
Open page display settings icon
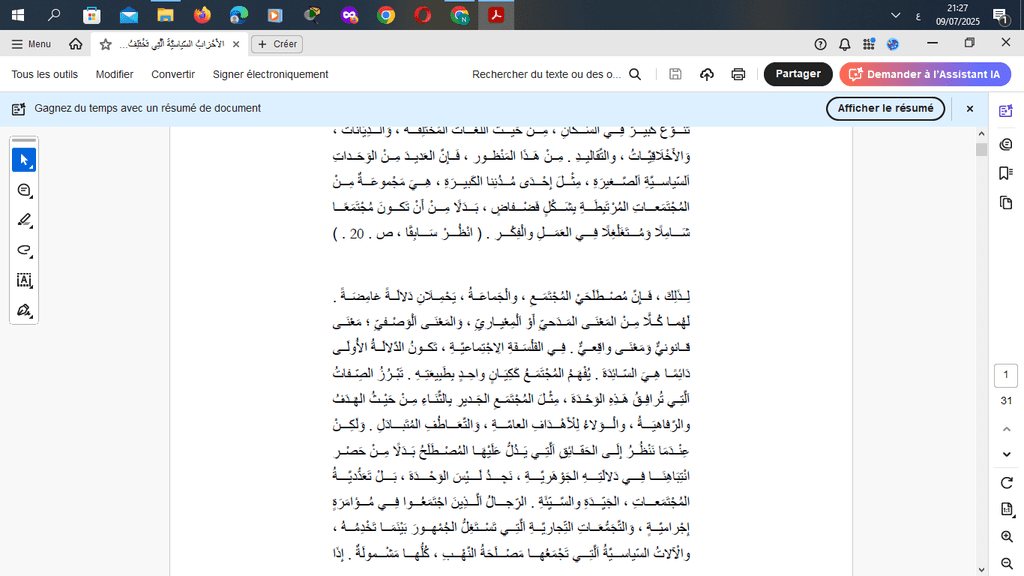click(x=1006, y=509)
